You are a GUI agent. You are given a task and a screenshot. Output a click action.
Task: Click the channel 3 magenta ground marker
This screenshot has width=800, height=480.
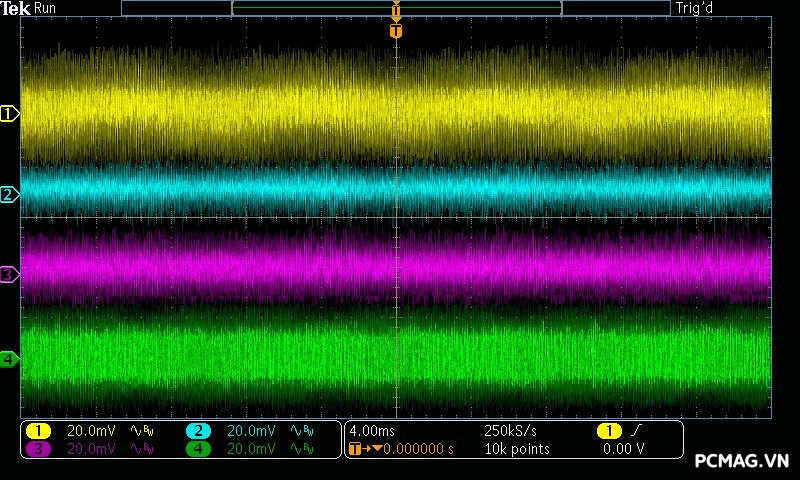(10, 273)
